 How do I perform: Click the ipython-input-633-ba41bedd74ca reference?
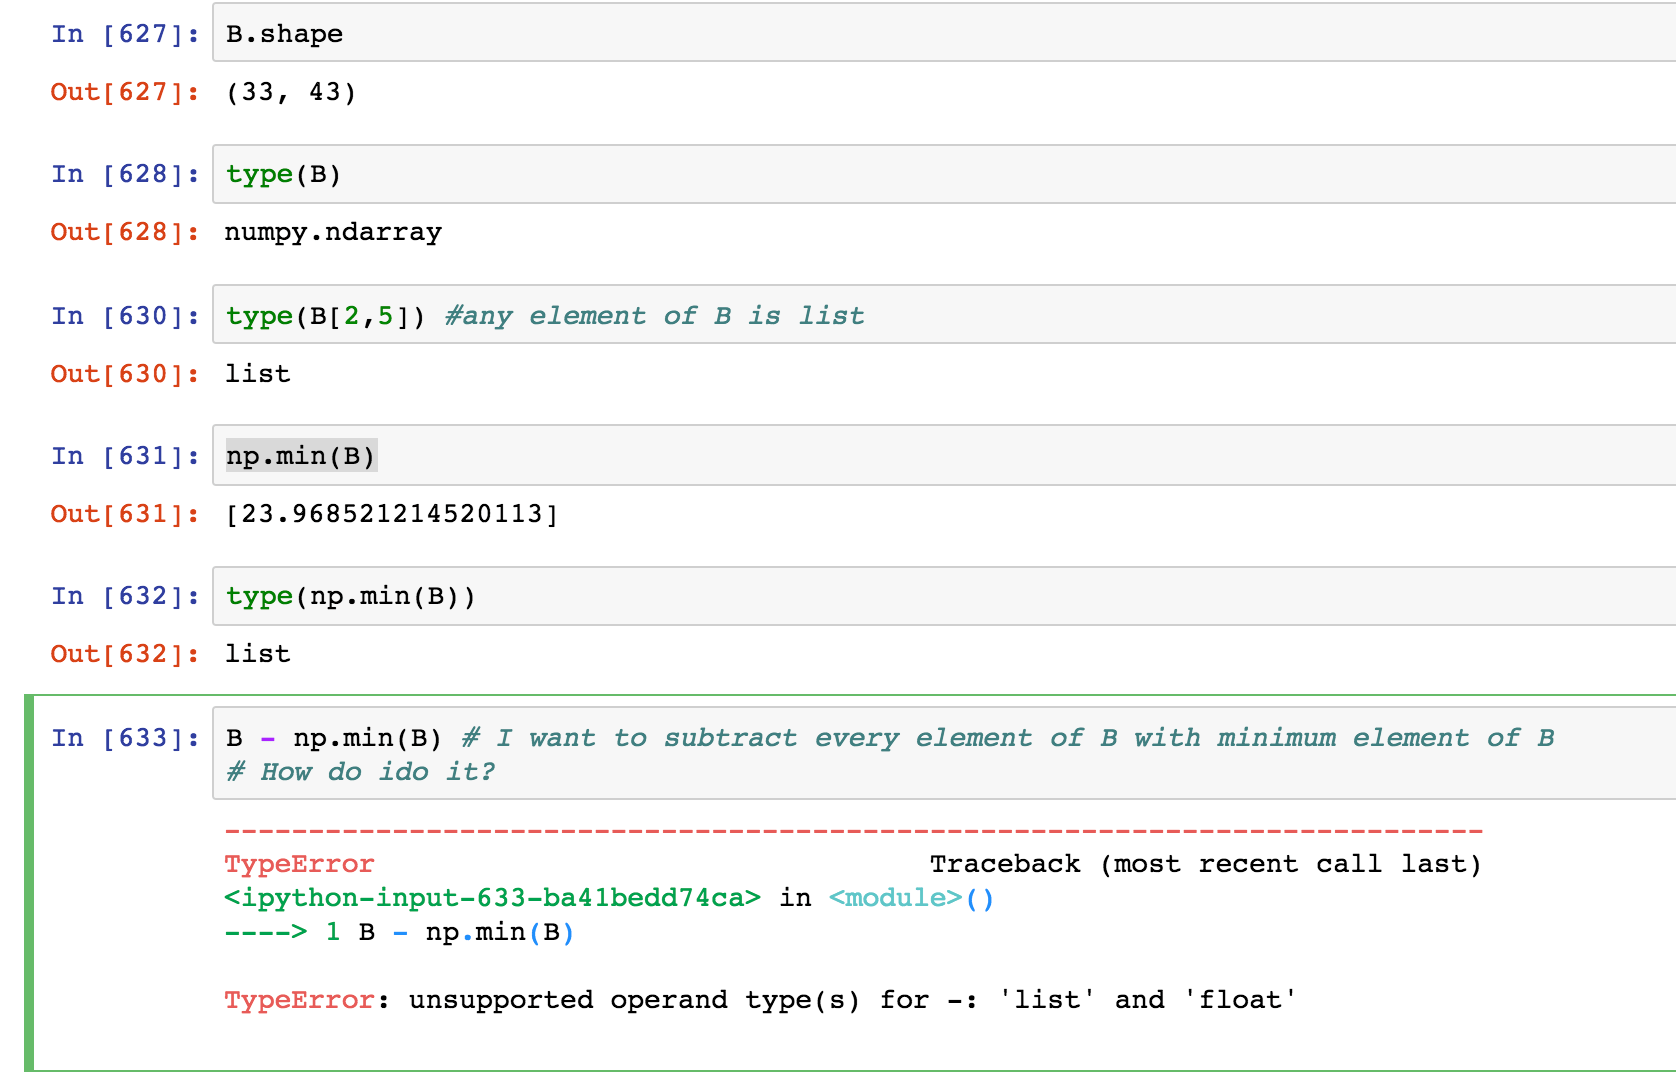point(492,898)
